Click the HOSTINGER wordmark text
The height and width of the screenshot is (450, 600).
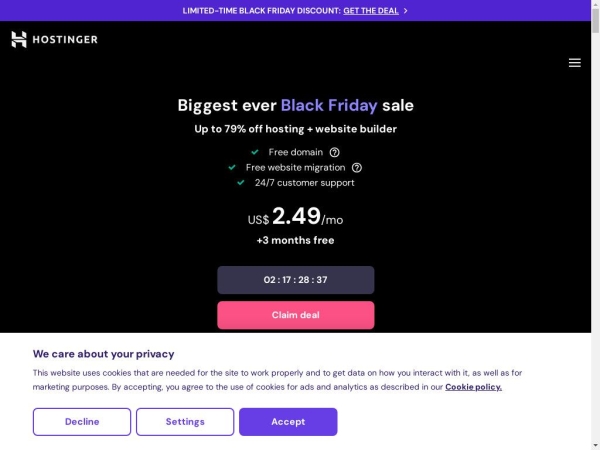click(x=65, y=39)
